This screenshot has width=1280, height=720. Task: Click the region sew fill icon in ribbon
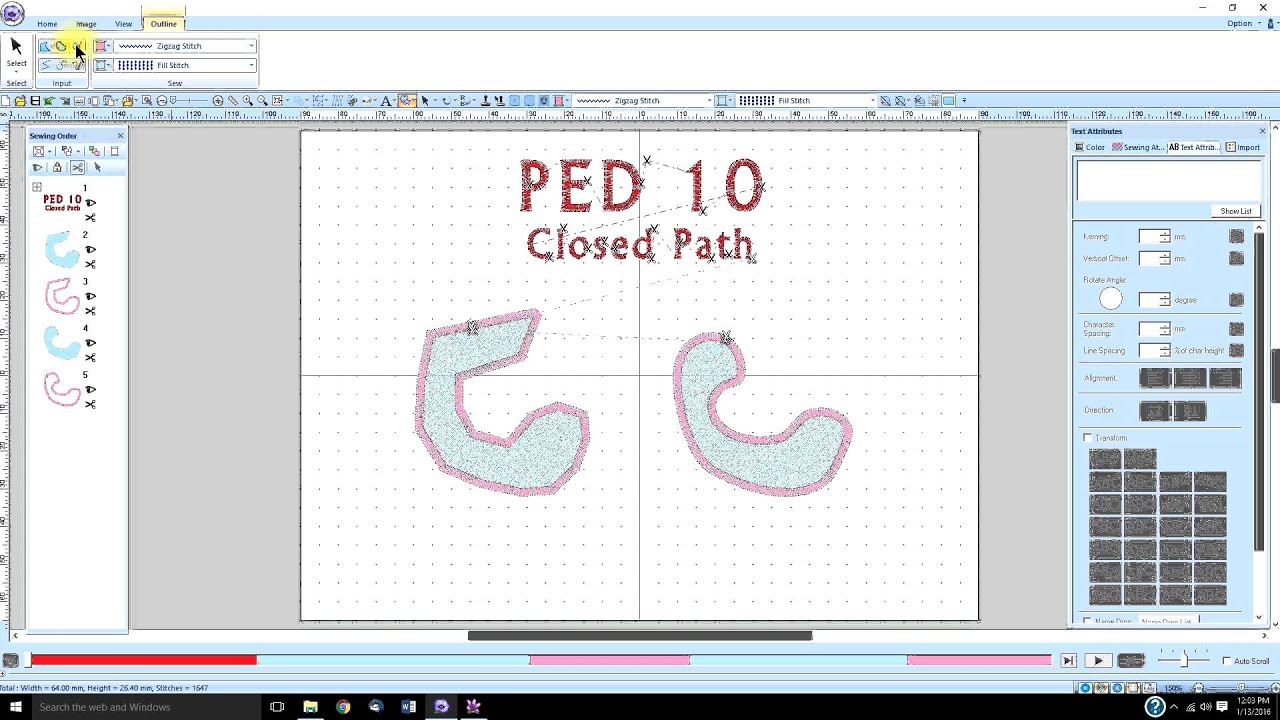(x=101, y=65)
